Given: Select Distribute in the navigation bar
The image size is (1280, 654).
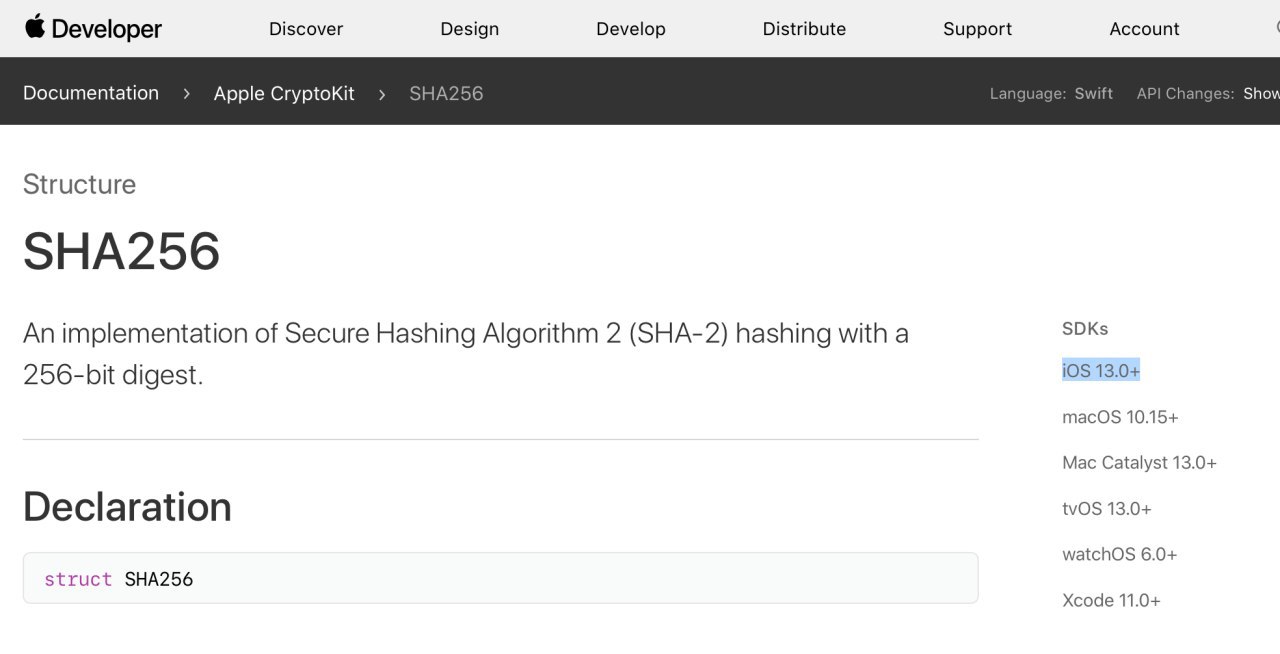Looking at the screenshot, I should coord(804,29).
